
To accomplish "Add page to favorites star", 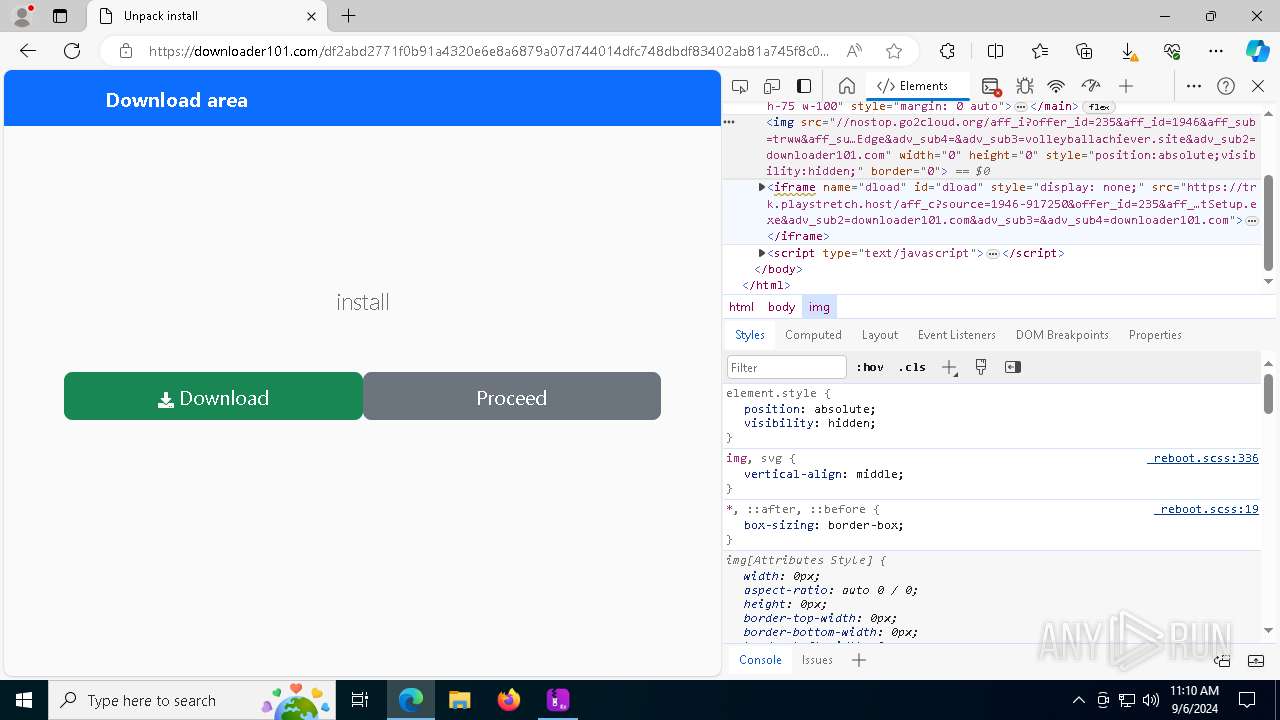I will pos(894,51).
